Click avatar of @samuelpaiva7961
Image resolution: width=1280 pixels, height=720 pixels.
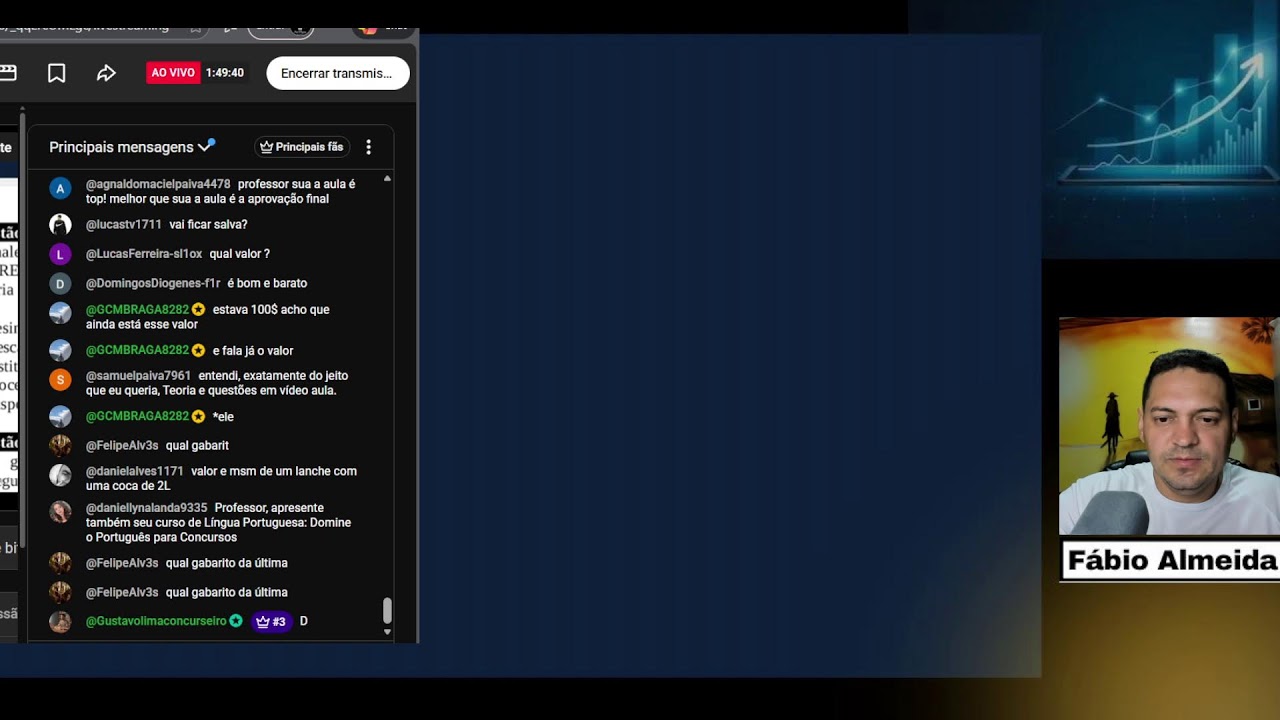[x=60, y=379]
